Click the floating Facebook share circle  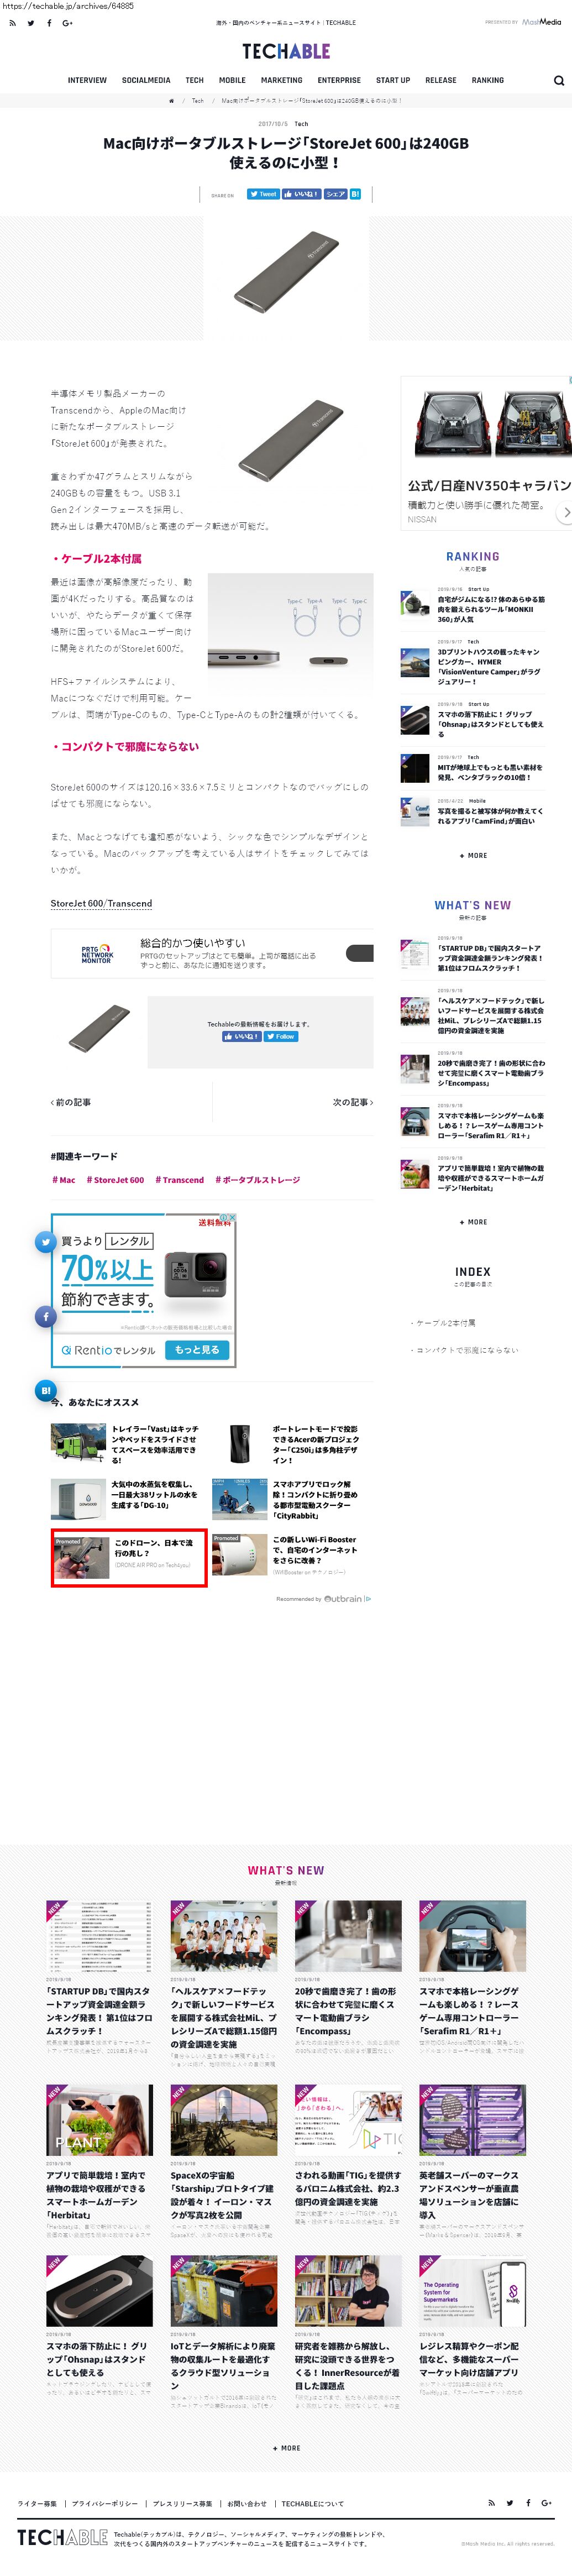(x=45, y=1316)
